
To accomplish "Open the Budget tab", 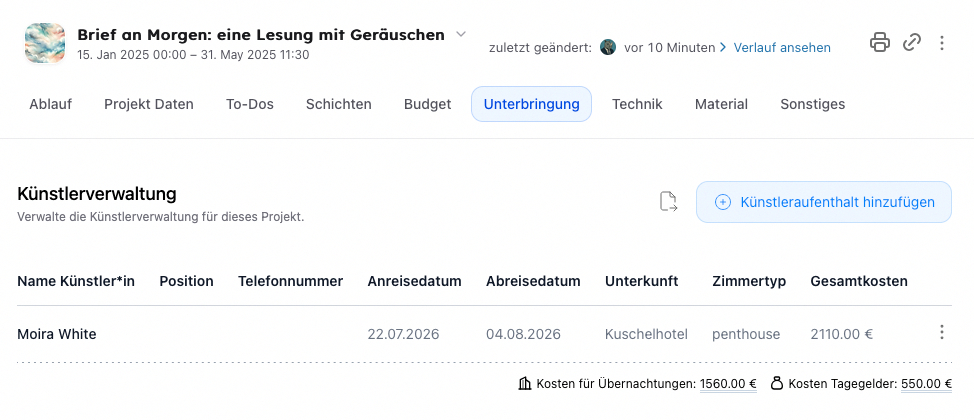I will click(427, 104).
